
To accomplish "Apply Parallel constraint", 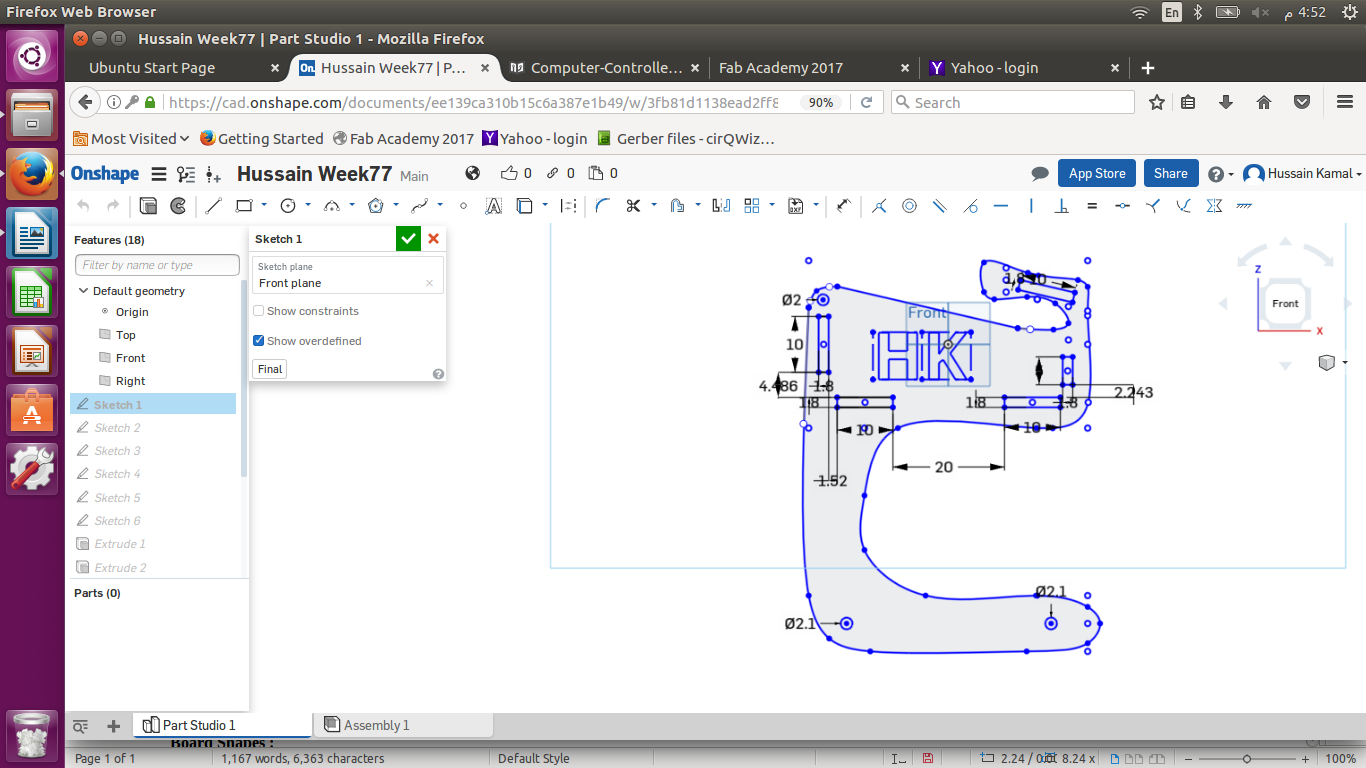I will [940, 206].
